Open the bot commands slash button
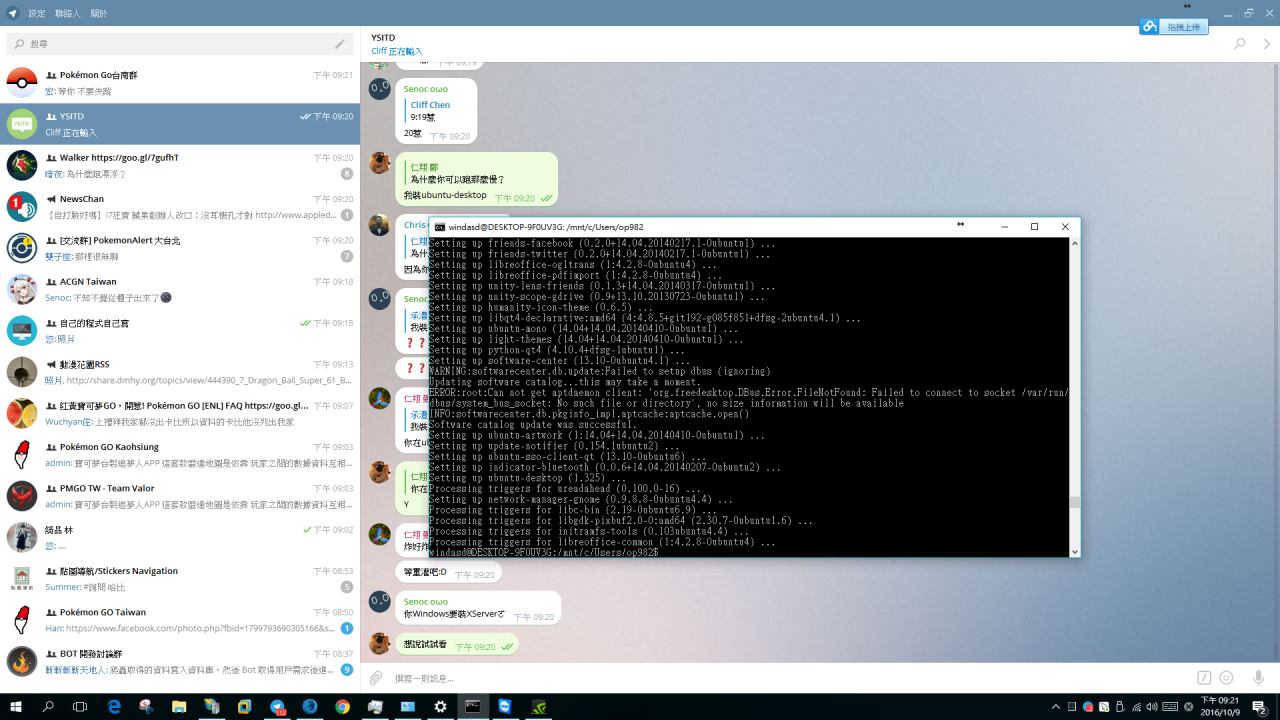The height and width of the screenshot is (720, 1280). coord(1204,678)
